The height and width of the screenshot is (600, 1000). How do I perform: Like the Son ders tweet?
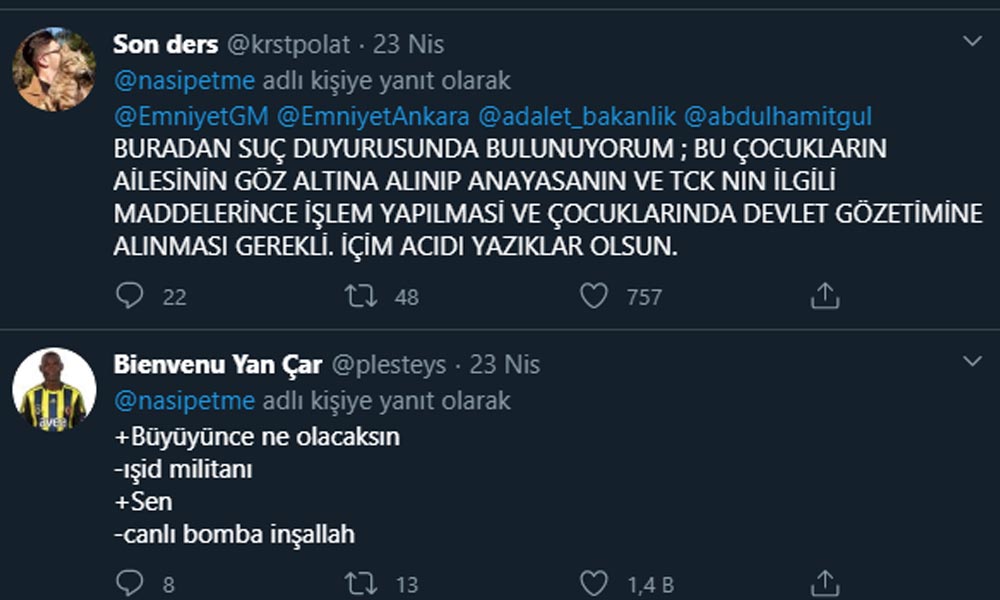(595, 296)
